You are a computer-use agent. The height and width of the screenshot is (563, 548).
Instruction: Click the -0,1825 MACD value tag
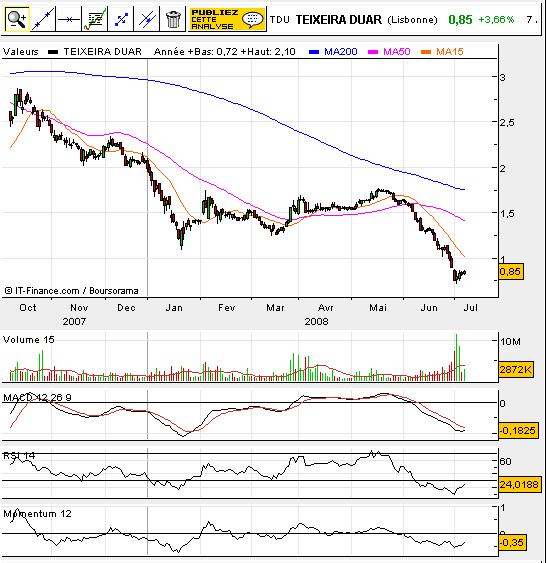coord(518,430)
